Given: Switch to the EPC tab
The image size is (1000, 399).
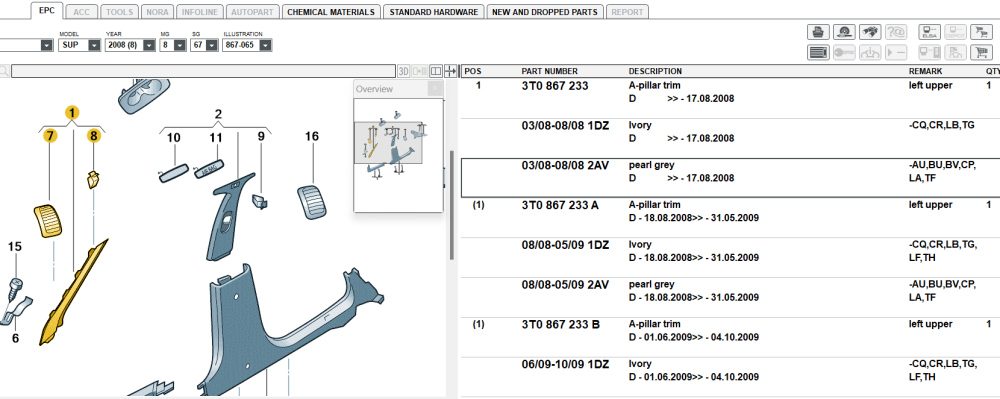Looking at the screenshot, I should [47, 11].
